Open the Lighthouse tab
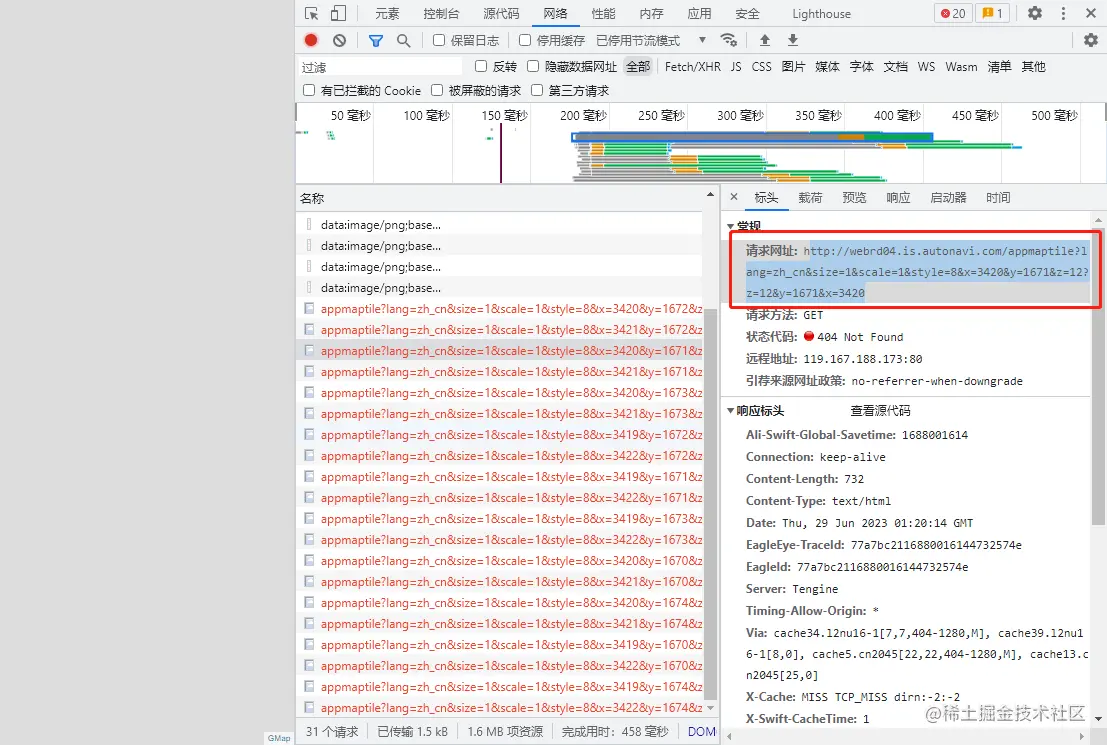This screenshot has height=745, width=1107. [x=821, y=13]
